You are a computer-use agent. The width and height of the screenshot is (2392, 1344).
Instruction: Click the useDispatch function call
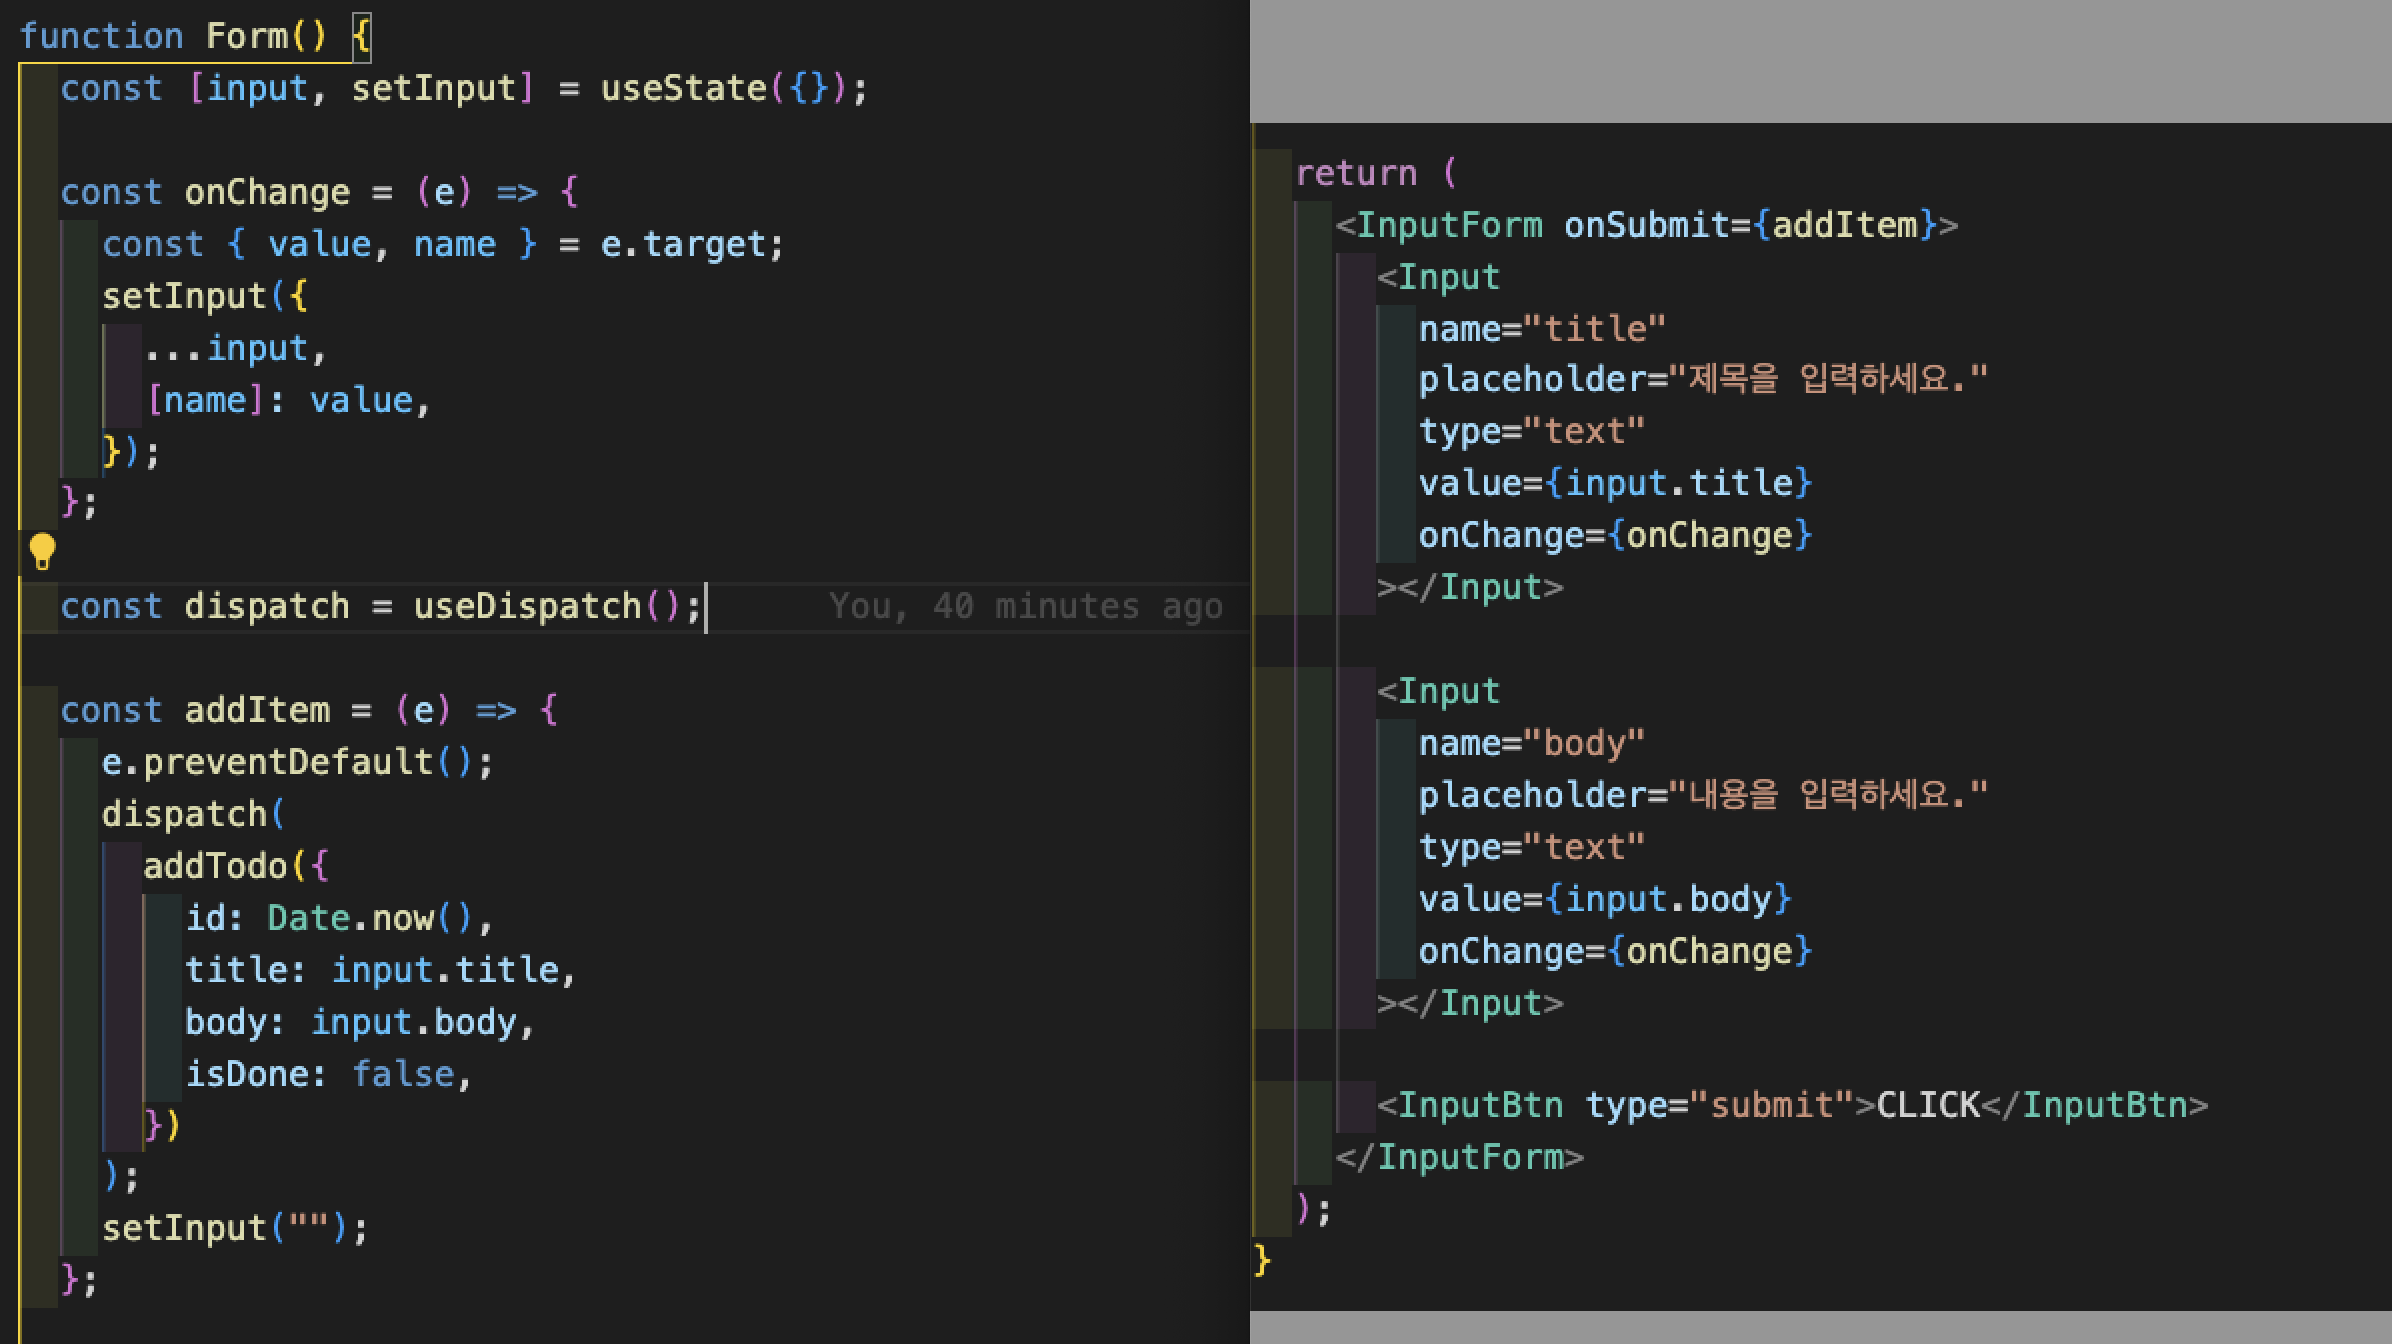tap(527, 606)
